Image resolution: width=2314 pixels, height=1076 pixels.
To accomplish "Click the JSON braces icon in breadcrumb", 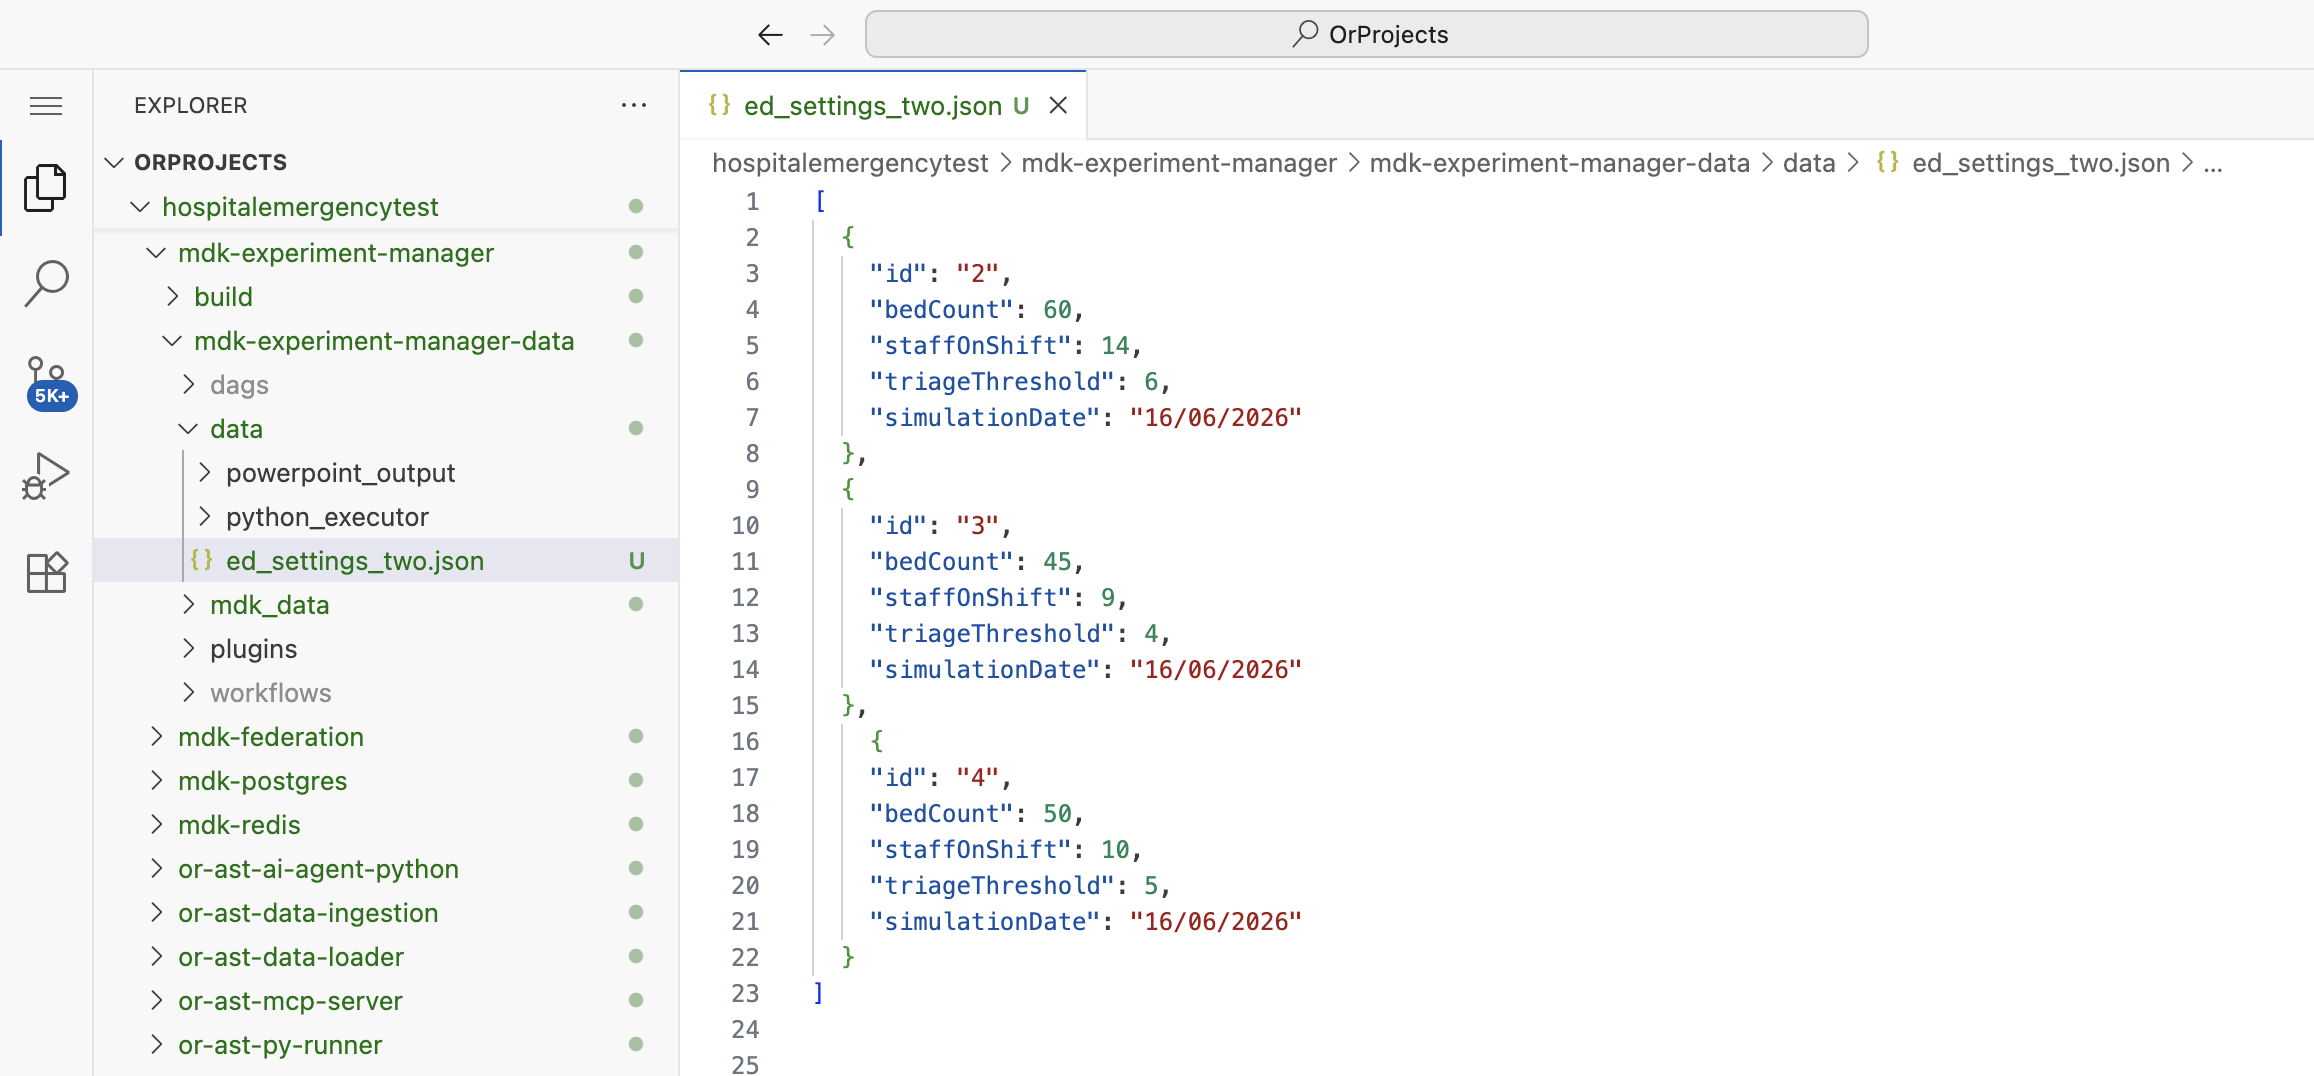I will coord(1887,162).
